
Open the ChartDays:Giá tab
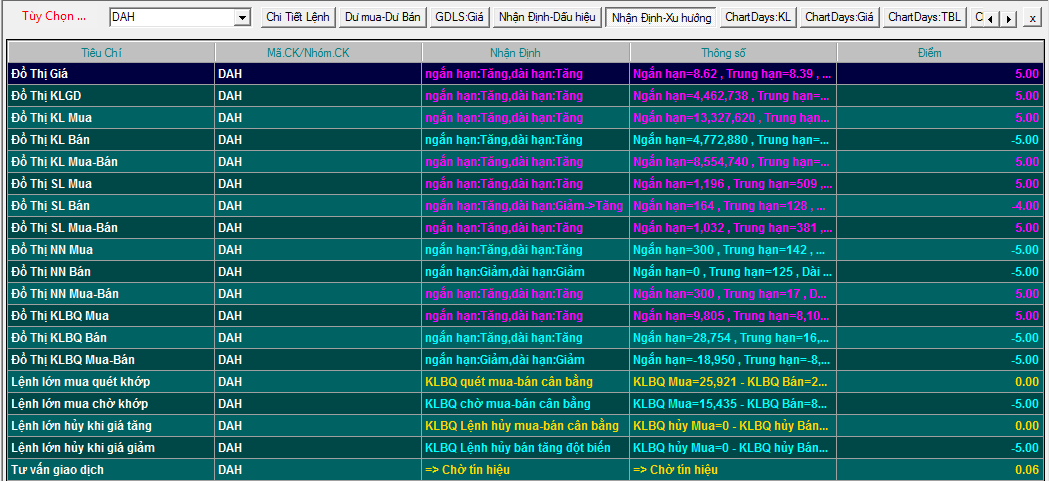click(839, 17)
